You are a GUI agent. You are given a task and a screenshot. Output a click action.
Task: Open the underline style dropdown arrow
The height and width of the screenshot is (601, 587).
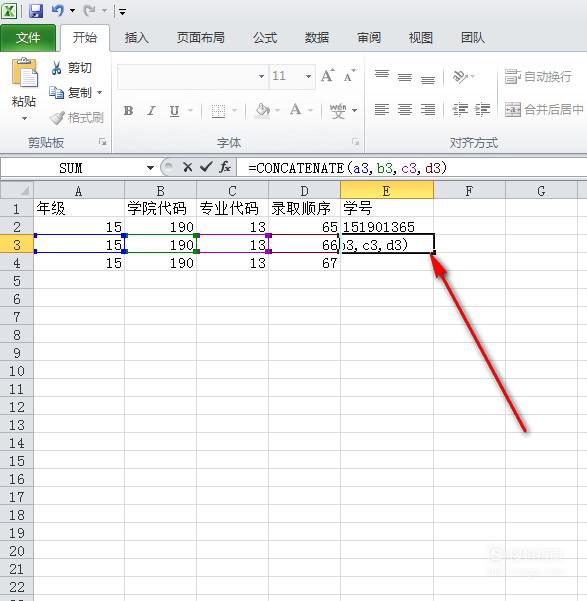click(191, 111)
